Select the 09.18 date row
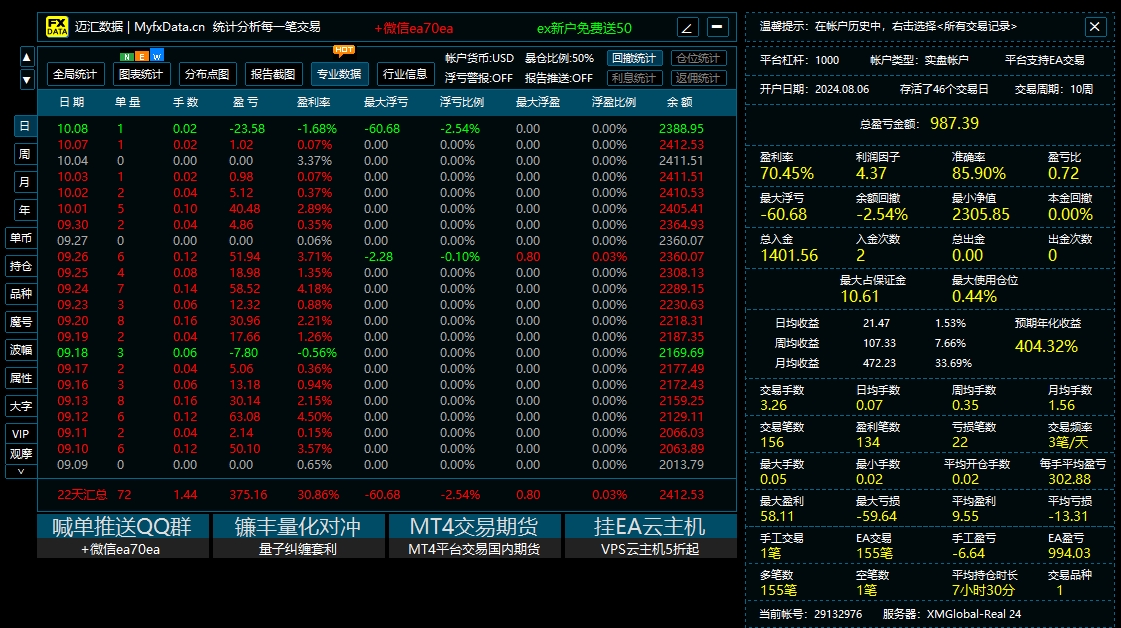This screenshot has width=1121, height=628. coord(386,353)
